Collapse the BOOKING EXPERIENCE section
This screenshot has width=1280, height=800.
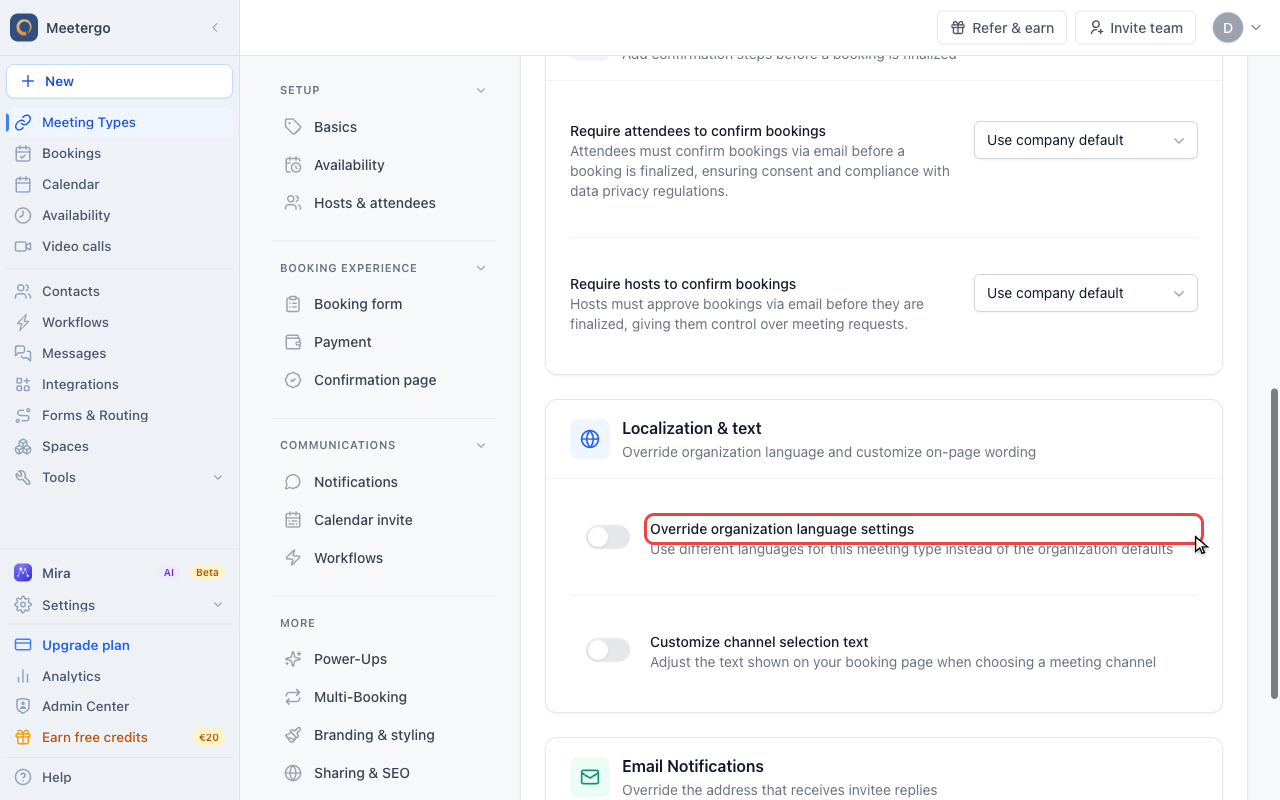(x=481, y=268)
